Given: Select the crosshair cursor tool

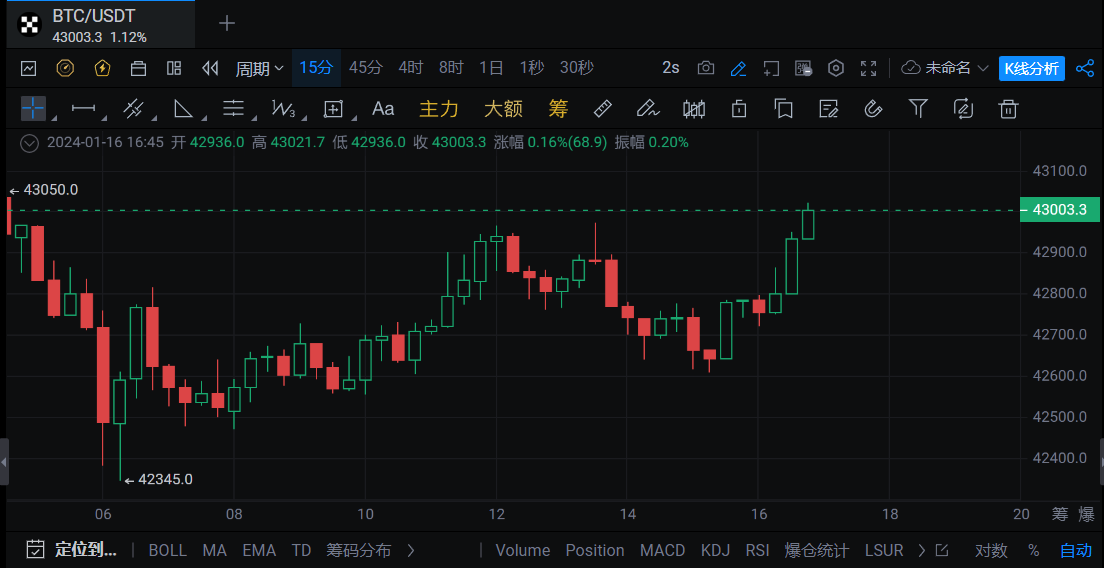Looking at the screenshot, I should point(33,108).
